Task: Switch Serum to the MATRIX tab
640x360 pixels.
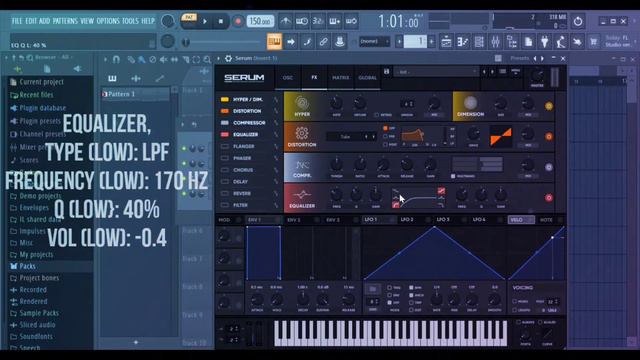Action: pyautogui.click(x=340, y=78)
